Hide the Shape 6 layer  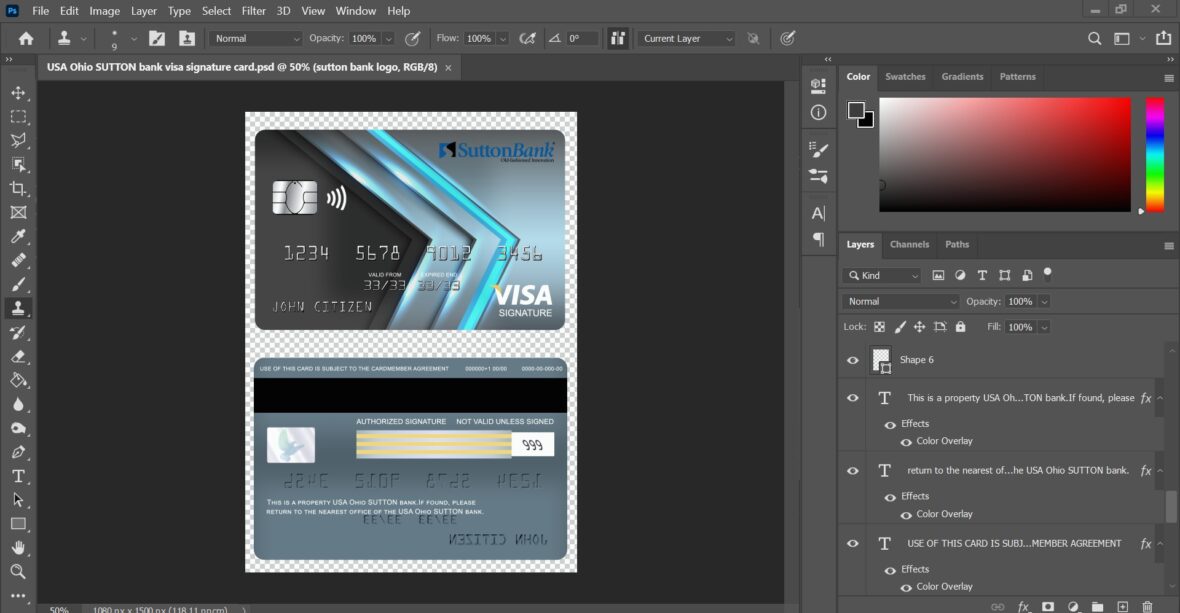coord(853,359)
